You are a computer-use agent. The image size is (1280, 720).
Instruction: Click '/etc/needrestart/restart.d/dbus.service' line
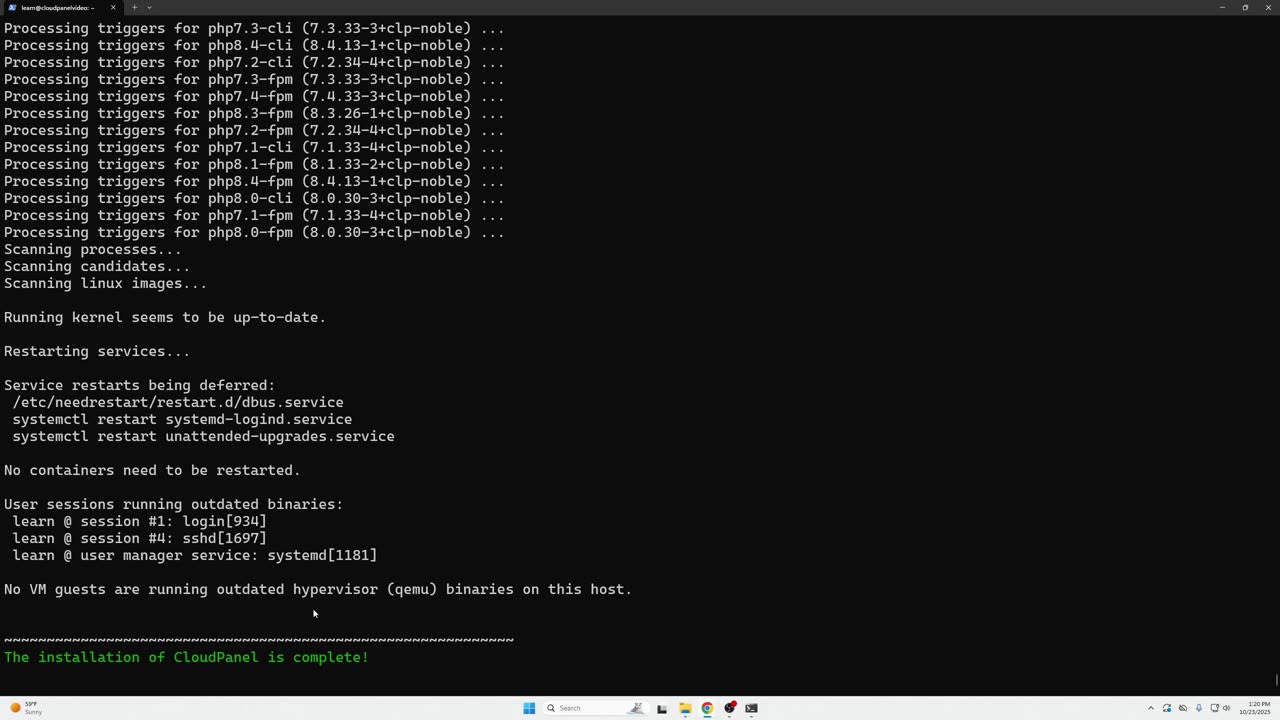pos(178,402)
